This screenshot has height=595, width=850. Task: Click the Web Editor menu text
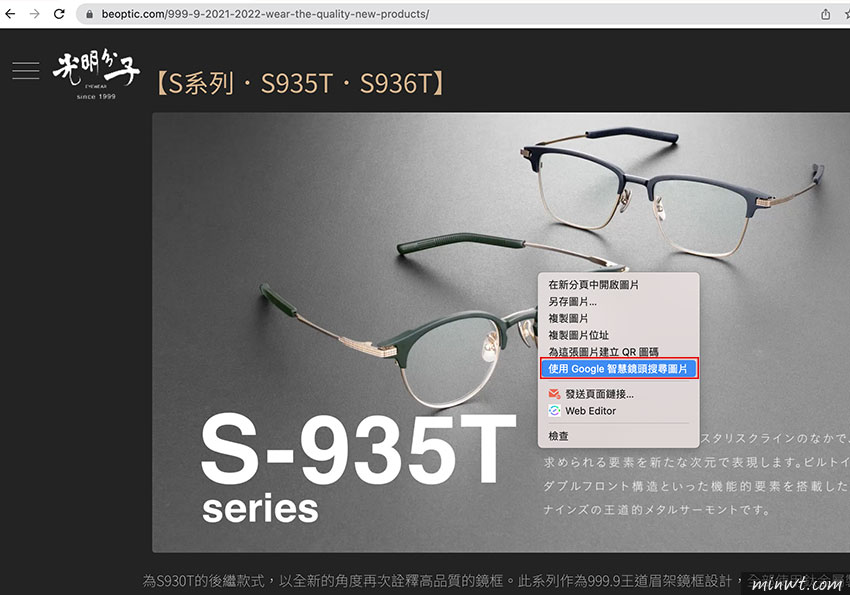point(590,411)
